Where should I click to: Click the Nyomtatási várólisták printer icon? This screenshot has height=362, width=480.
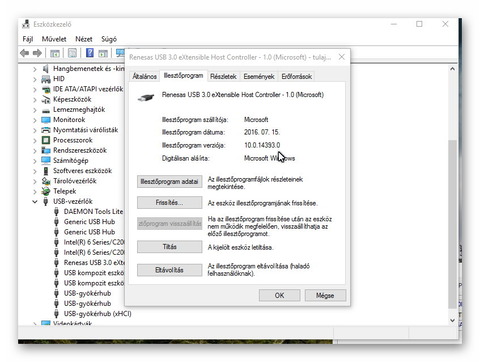click(x=46, y=130)
